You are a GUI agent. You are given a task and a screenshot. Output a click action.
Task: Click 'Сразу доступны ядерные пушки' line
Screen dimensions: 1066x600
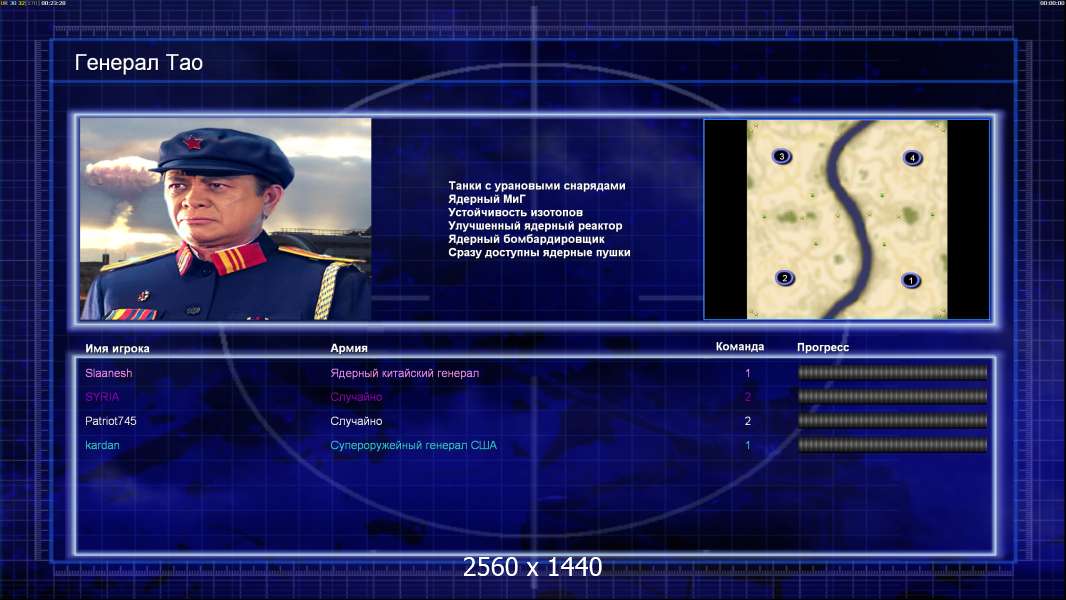coord(539,252)
